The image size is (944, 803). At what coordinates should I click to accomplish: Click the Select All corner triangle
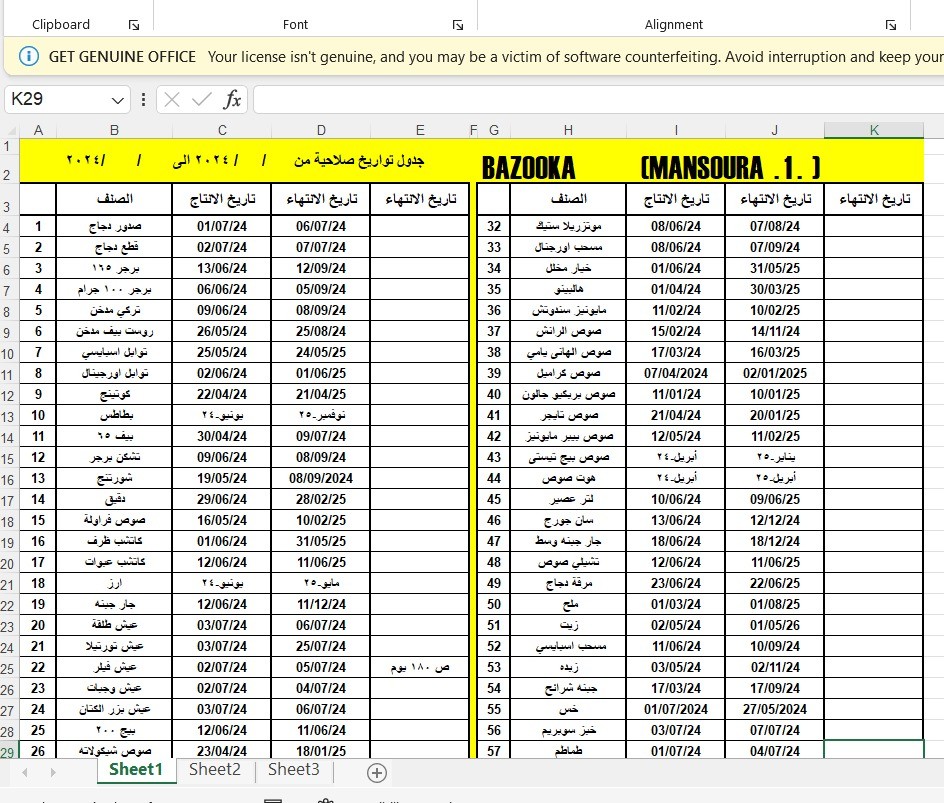click(x=10, y=131)
